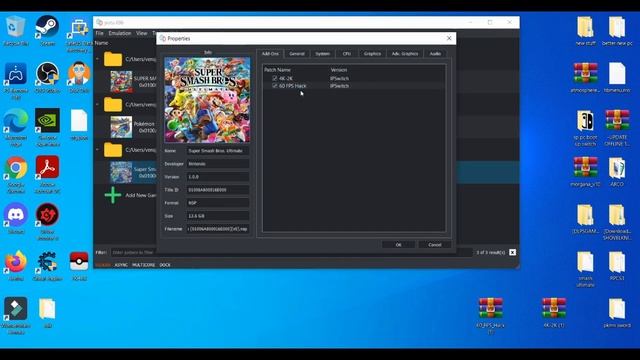This screenshot has height=360, width=640.
Task: Select the Add-Ons tab
Action: coord(270,53)
